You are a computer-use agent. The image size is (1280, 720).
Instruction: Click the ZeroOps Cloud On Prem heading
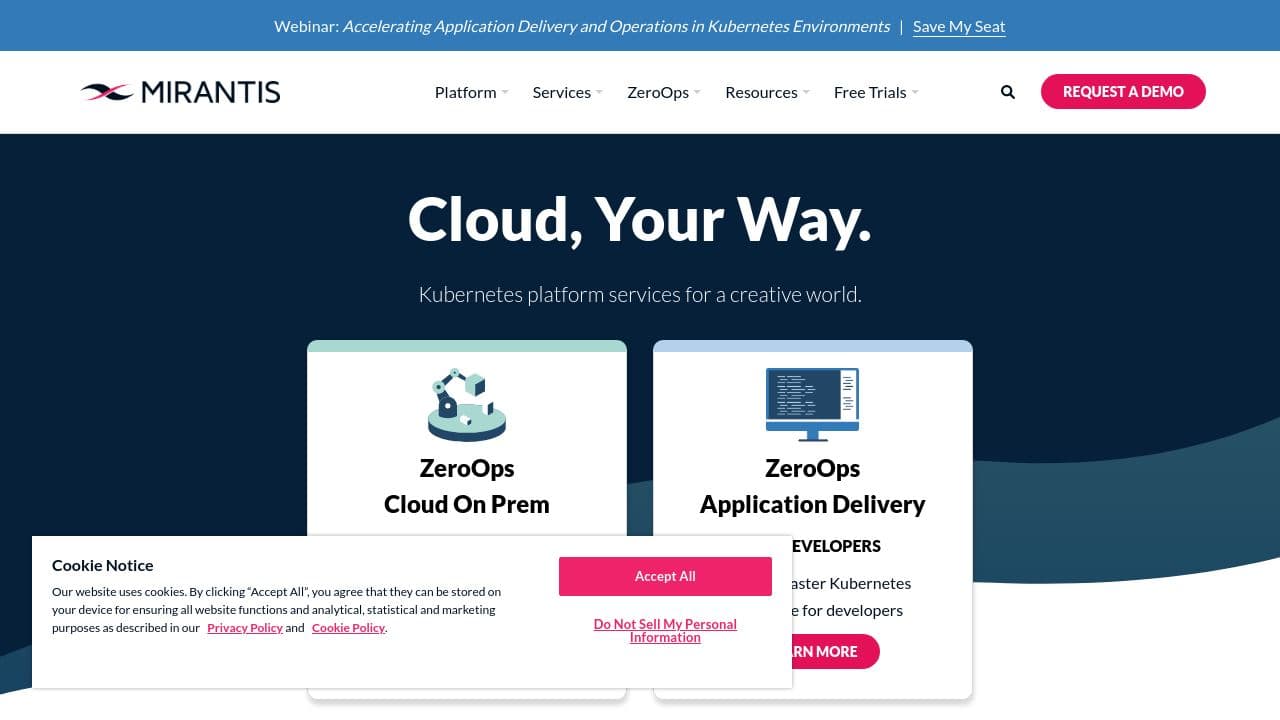467,486
